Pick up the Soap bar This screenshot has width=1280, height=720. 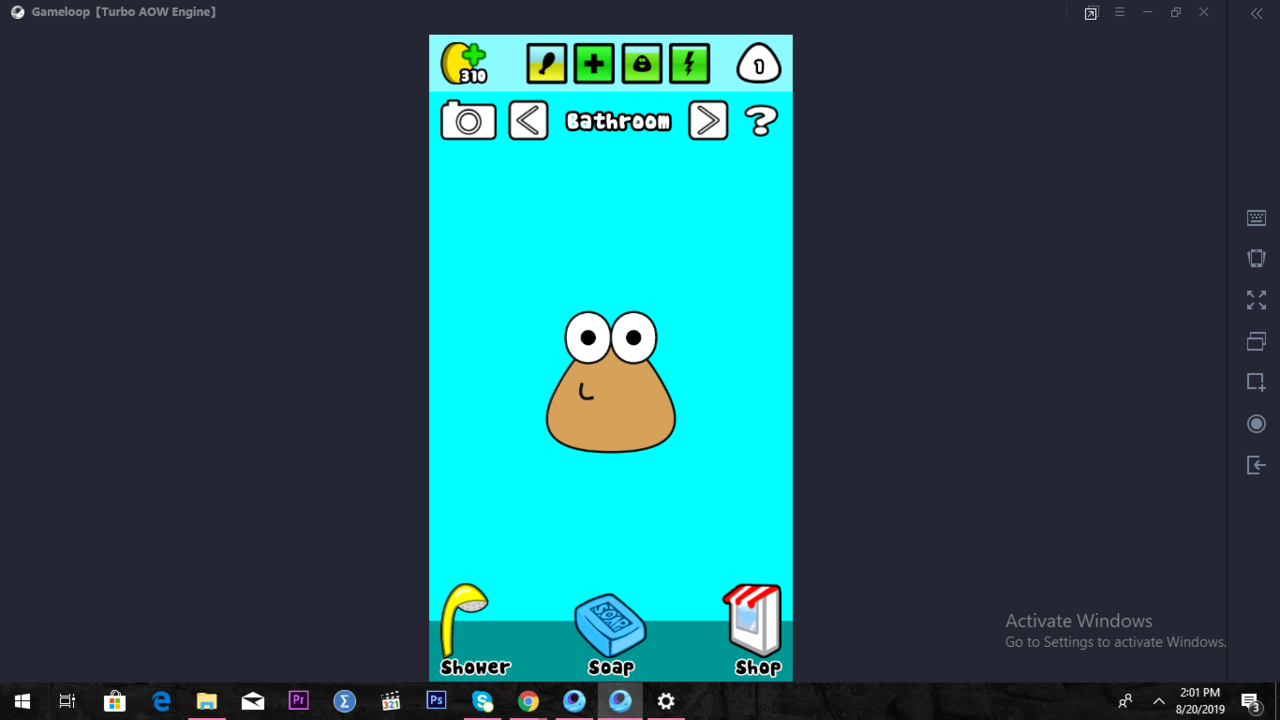point(611,635)
